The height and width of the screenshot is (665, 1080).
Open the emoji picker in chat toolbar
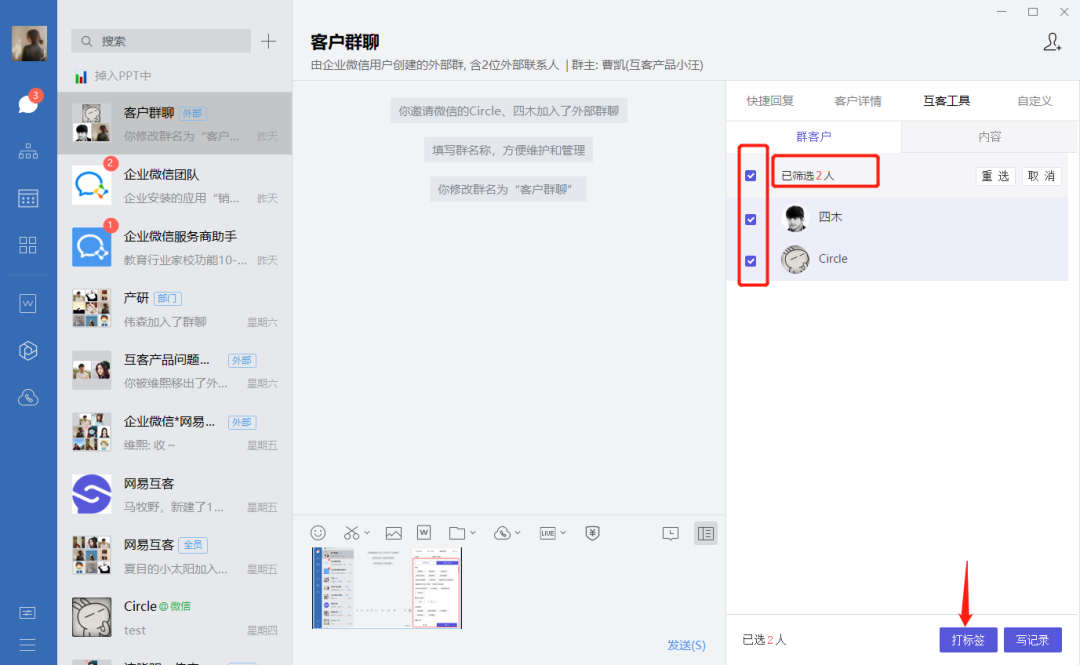coord(318,533)
